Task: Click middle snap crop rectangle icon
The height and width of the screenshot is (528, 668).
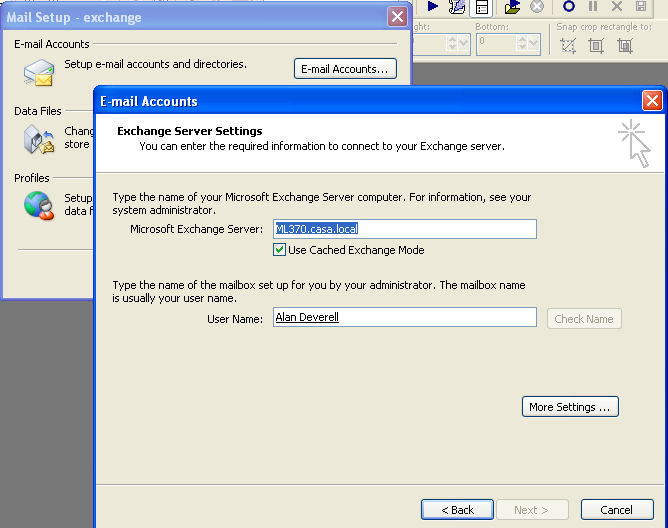Action: tap(596, 45)
